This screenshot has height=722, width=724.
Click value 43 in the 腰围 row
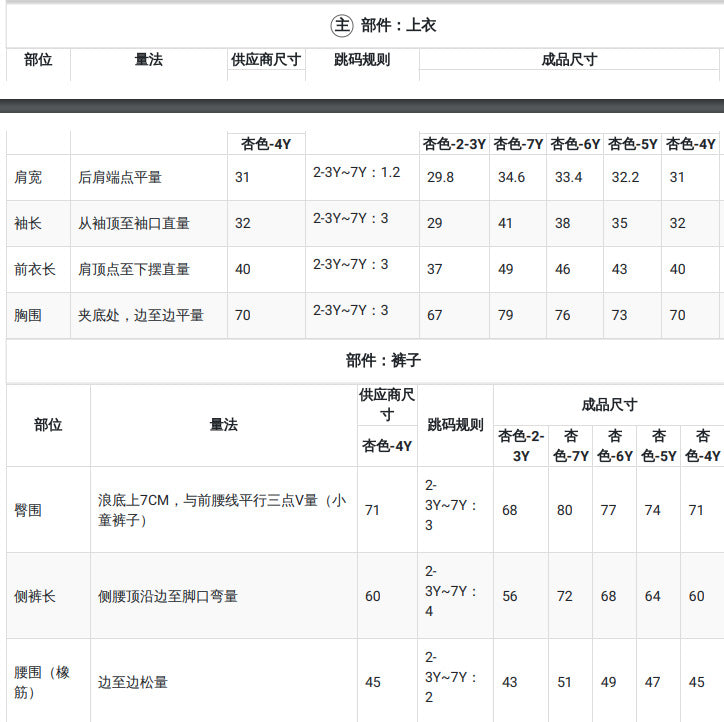point(510,682)
